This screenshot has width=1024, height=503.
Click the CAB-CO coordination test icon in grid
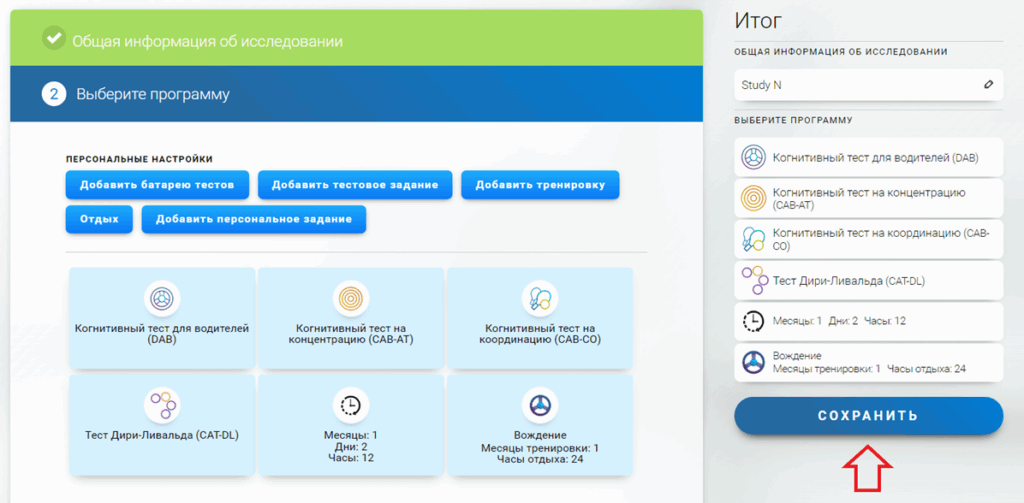(539, 298)
